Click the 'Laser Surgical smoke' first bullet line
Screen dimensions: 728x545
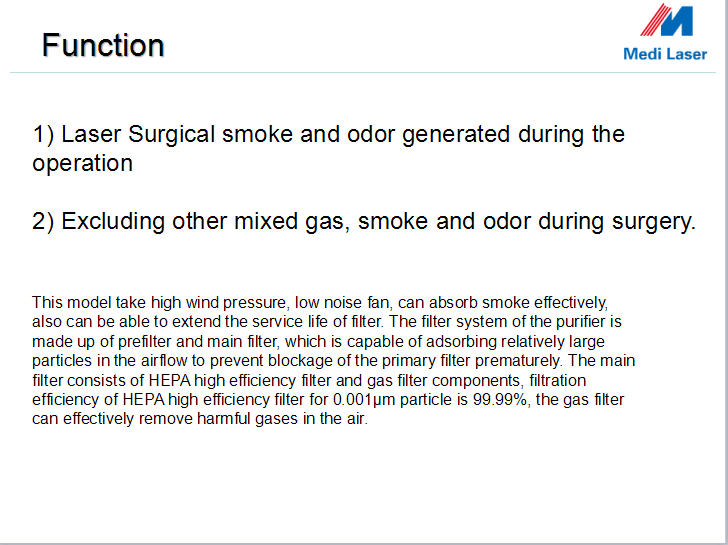pyautogui.click(x=329, y=135)
